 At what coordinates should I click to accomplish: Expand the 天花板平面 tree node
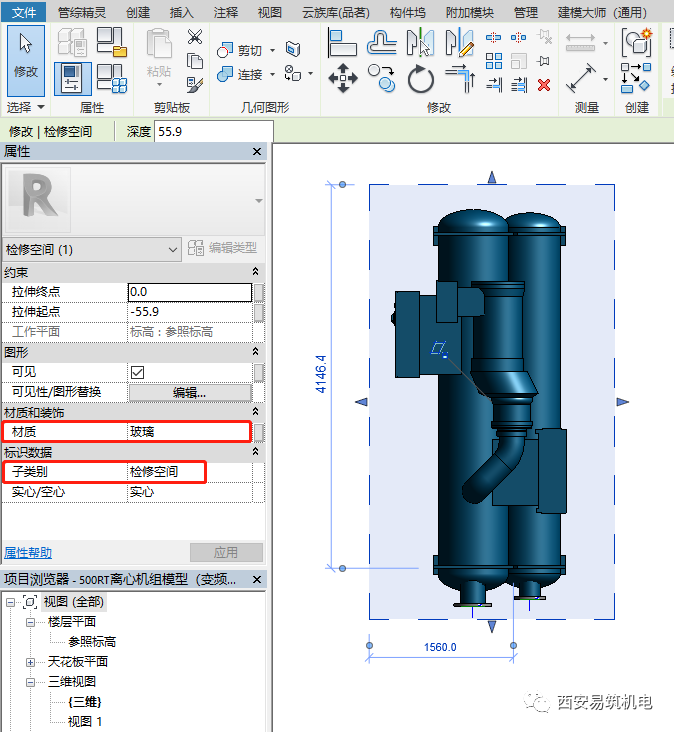click(29, 662)
